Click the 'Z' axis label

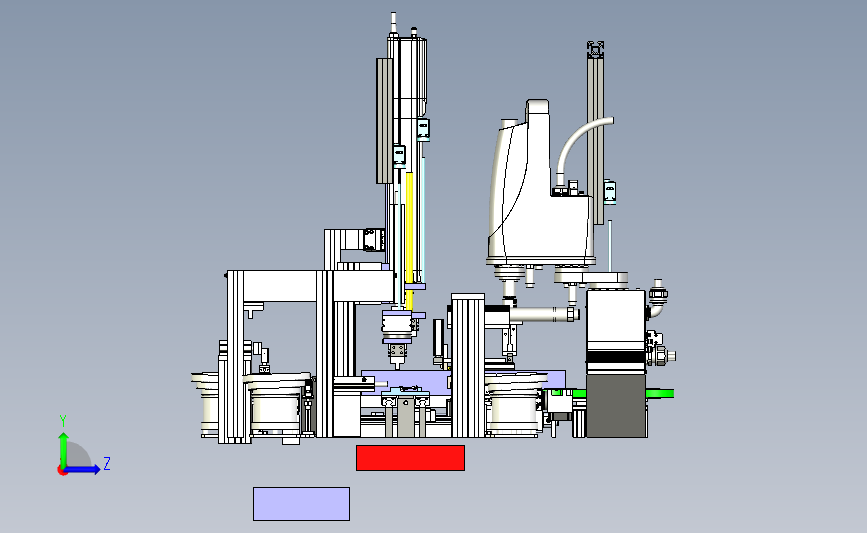point(107,463)
